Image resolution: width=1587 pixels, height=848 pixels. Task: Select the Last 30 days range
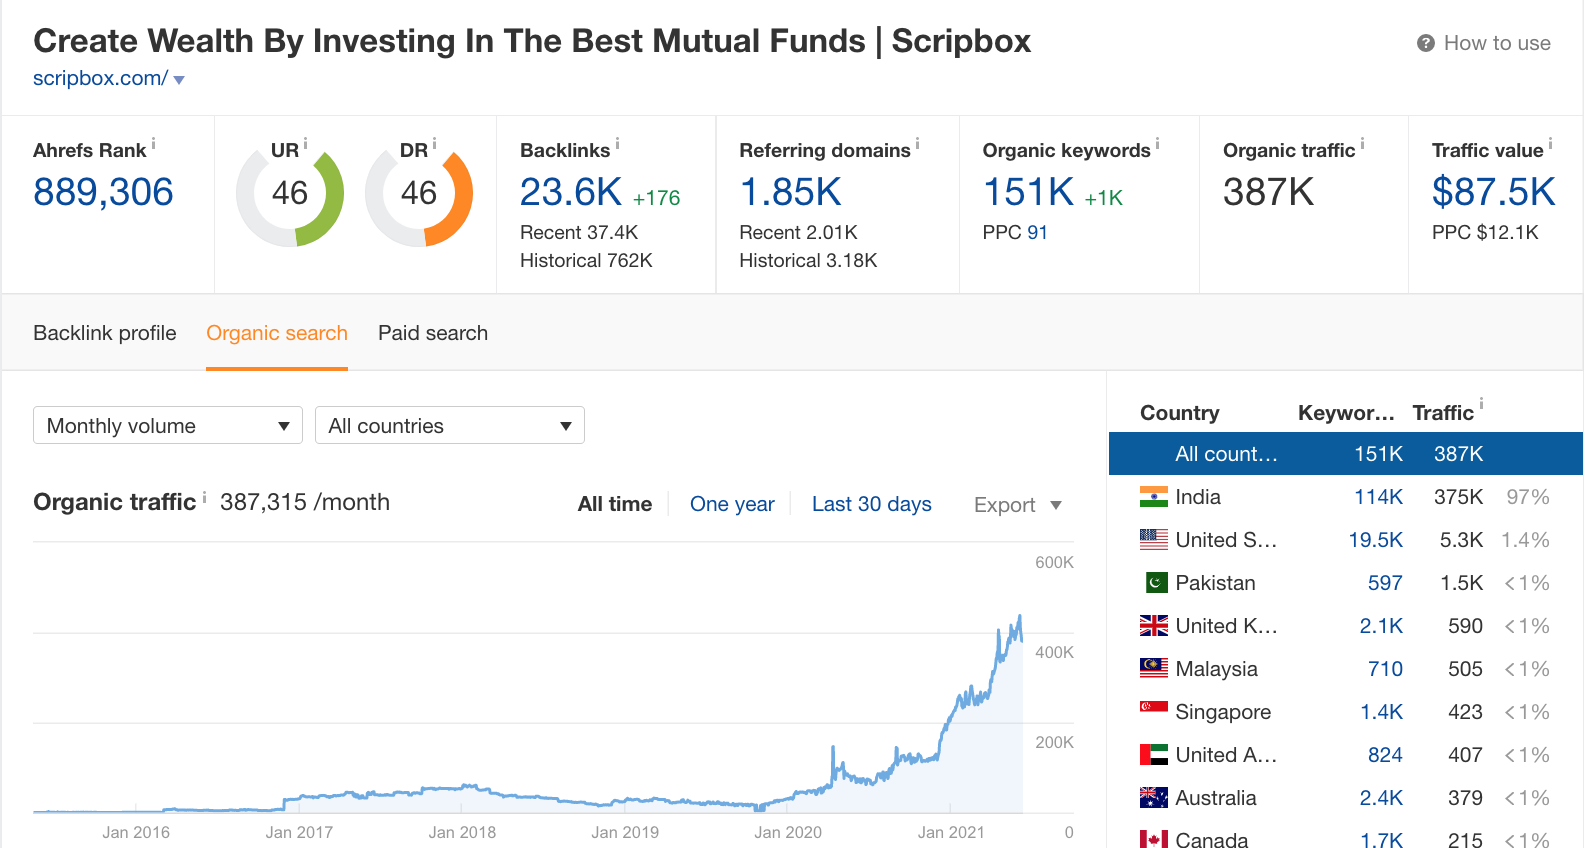pos(871,504)
